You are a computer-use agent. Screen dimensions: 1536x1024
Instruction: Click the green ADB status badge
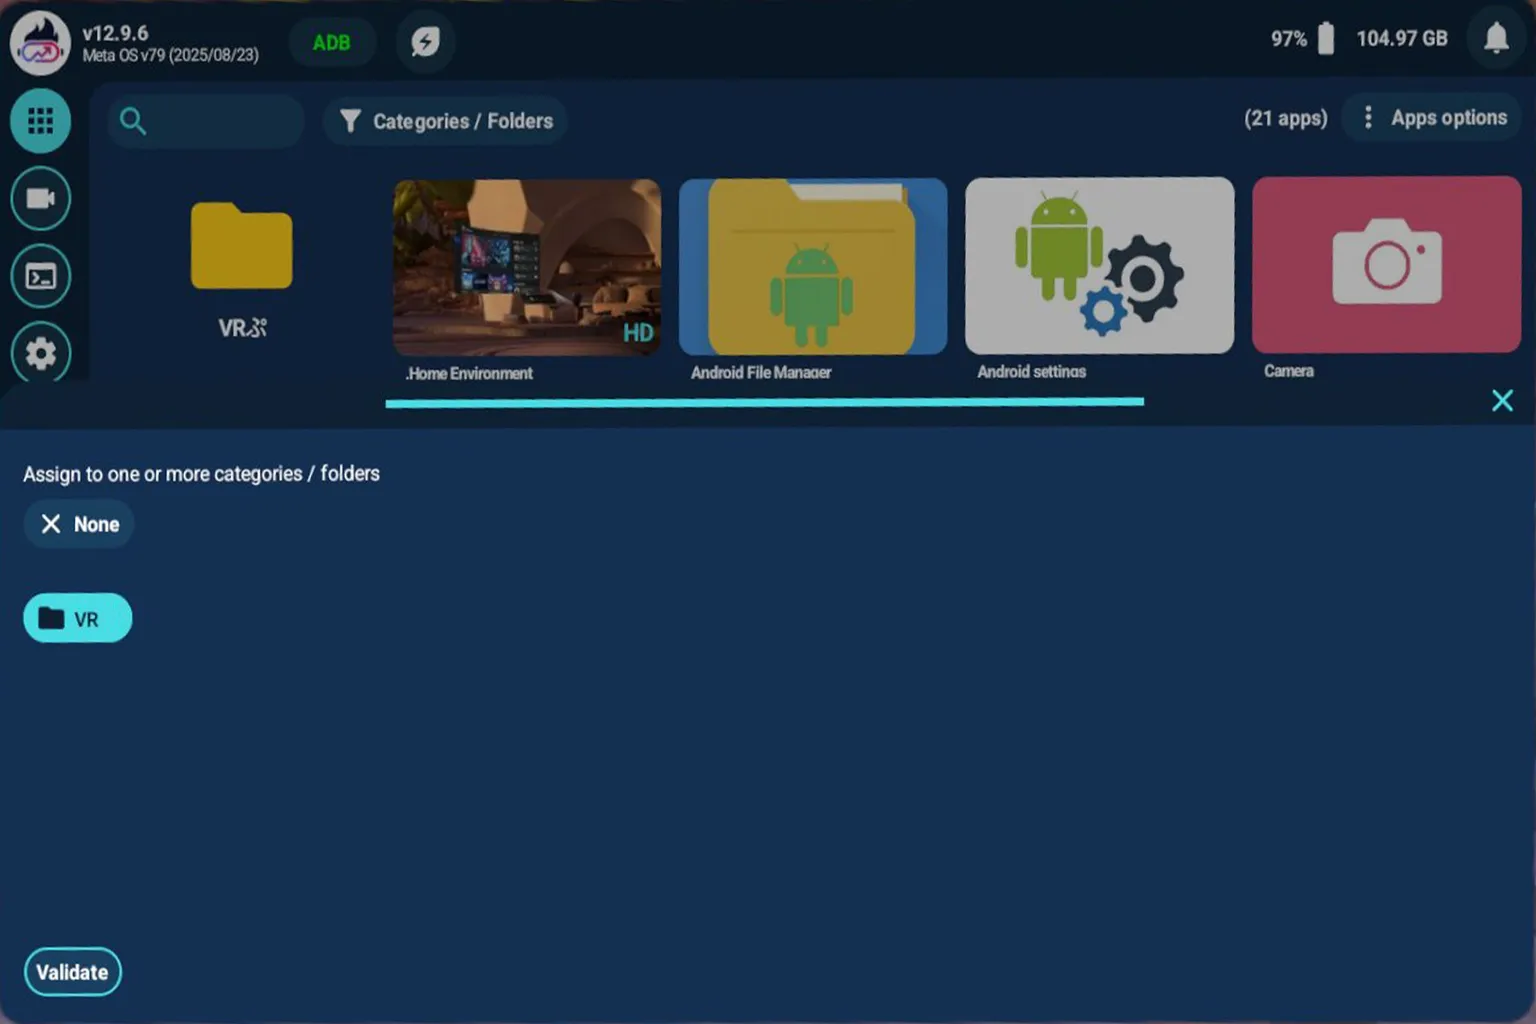(331, 42)
